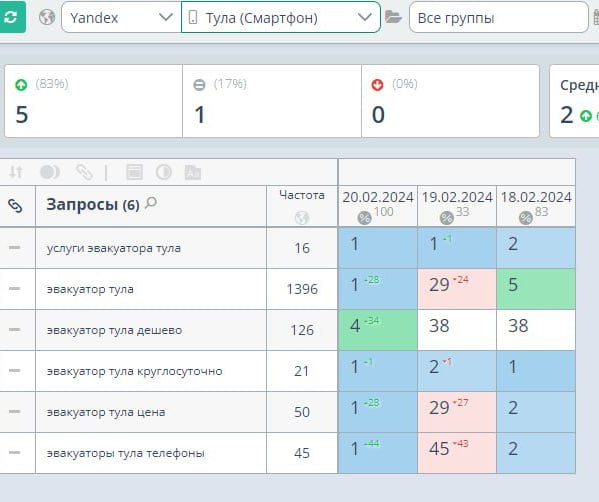Viewport: 599px width, 502px height.
Task: Select query эвакуатор тула круглосуточно
Action: click(134, 371)
